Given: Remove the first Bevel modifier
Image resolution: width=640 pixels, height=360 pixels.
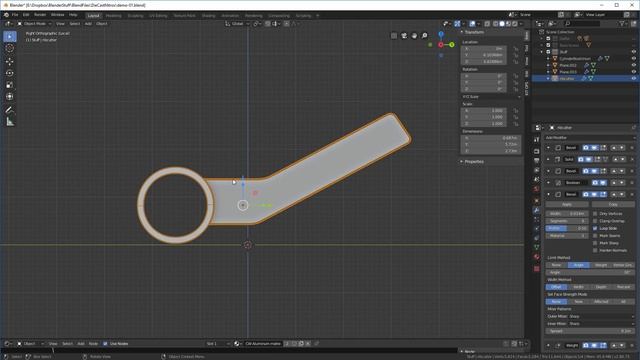Looking at the screenshot, I should pyautogui.click(x=632, y=148).
